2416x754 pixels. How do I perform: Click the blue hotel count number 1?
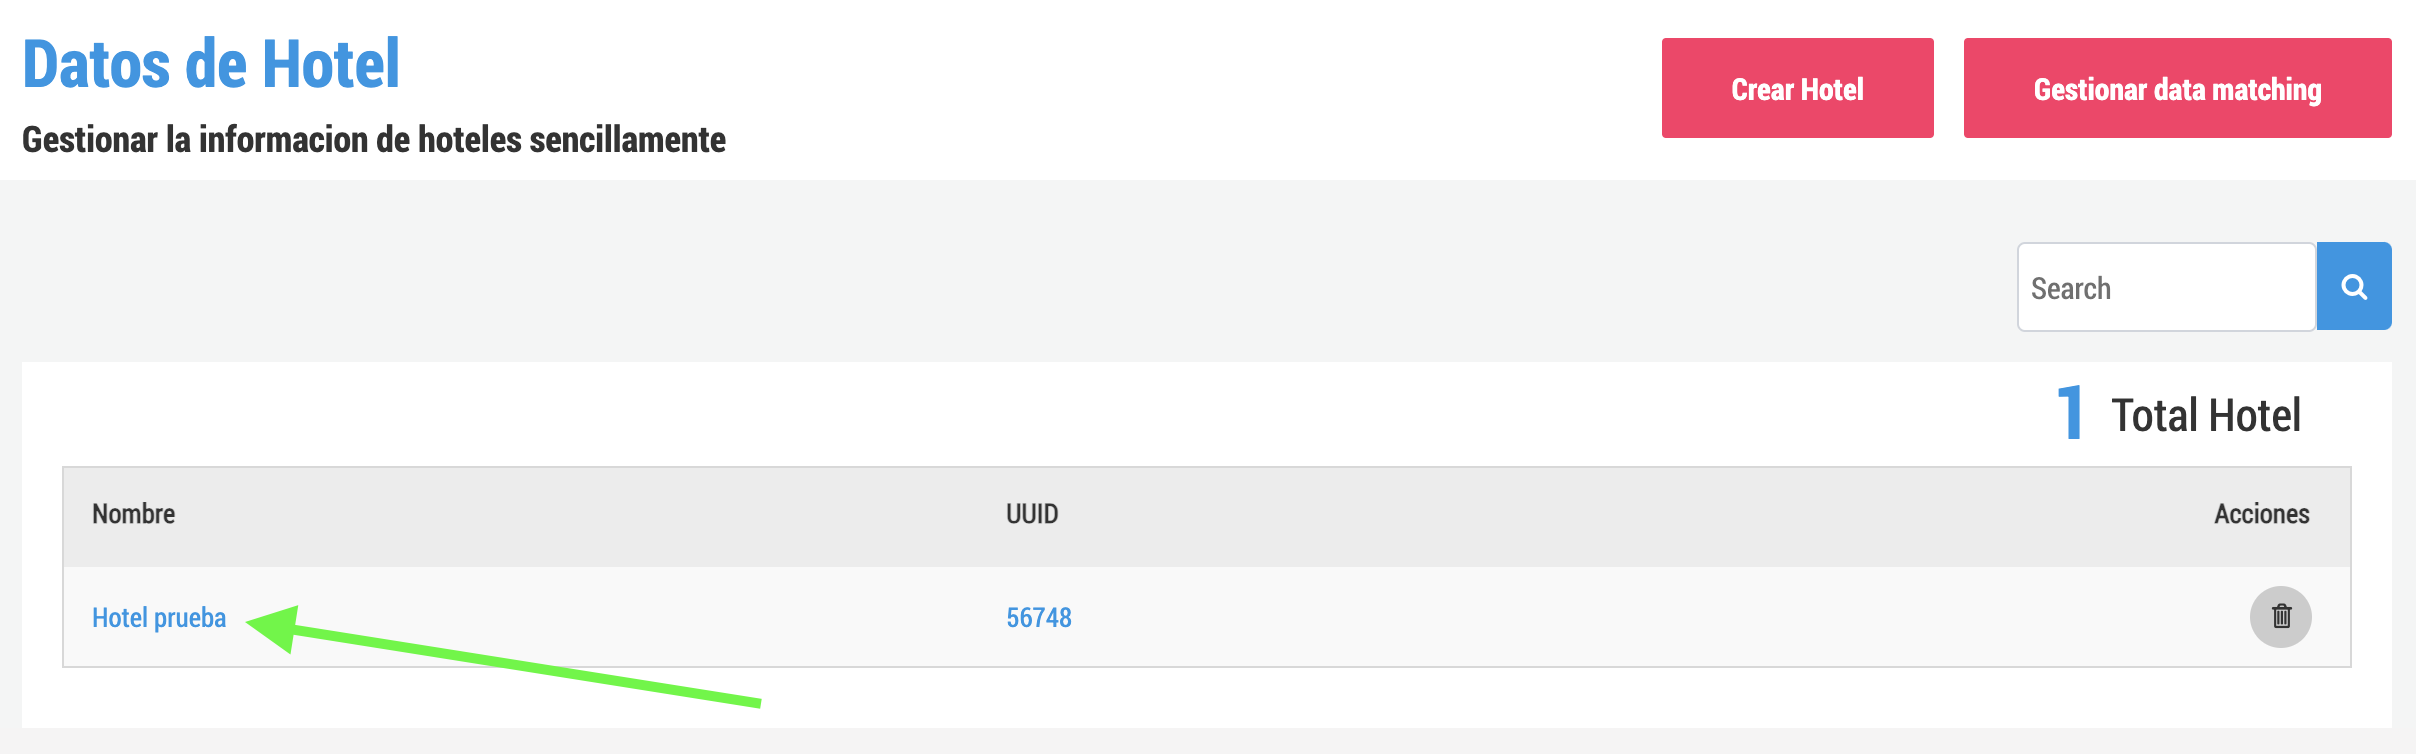pyautogui.click(x=2070, y=413)
